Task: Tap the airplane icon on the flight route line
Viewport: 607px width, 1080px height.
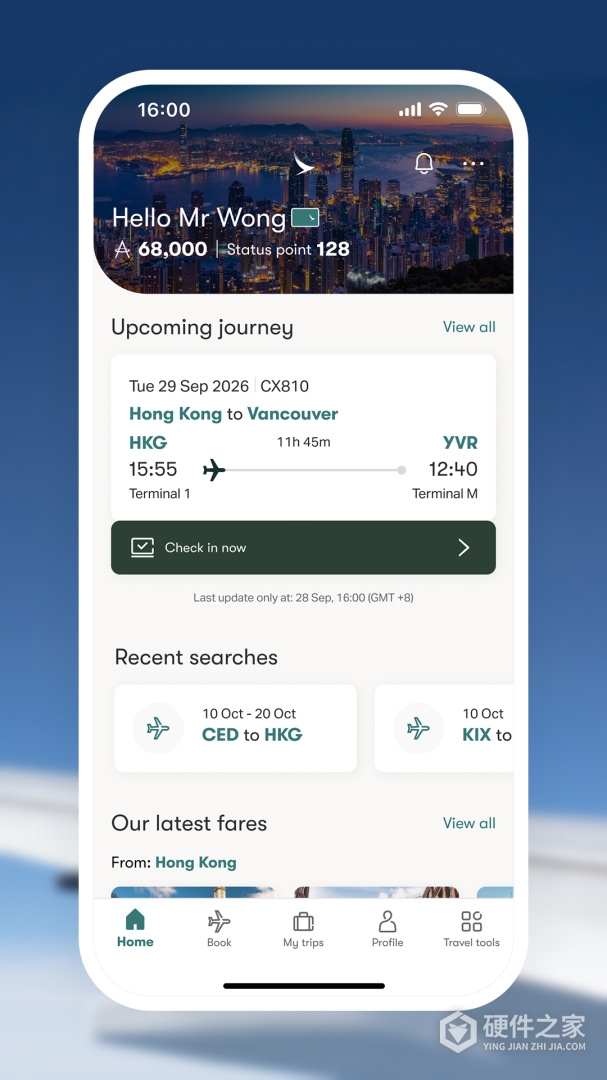Action: (x=214, y=470)
